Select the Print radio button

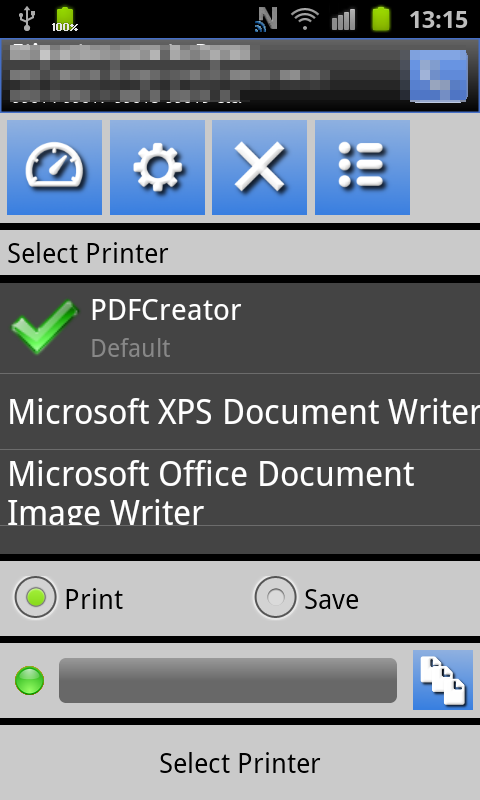[x=35, y=597]
